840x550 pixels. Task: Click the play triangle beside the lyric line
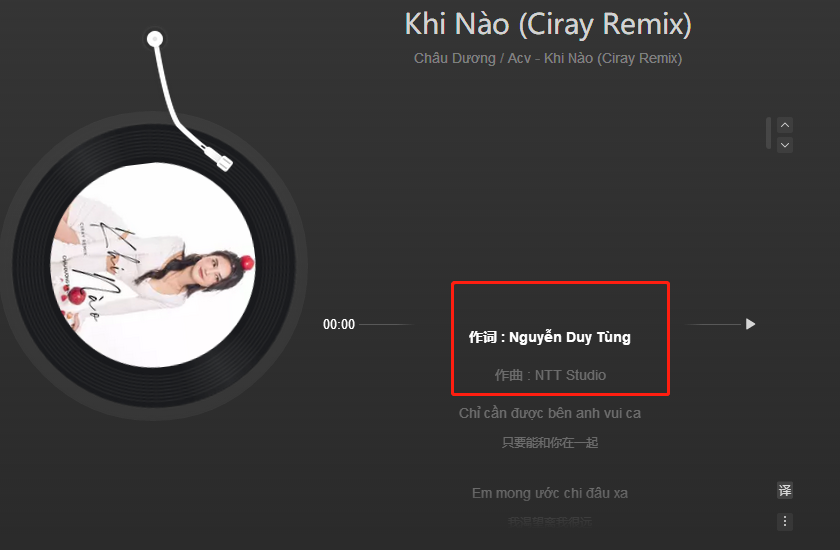[751, 324]
